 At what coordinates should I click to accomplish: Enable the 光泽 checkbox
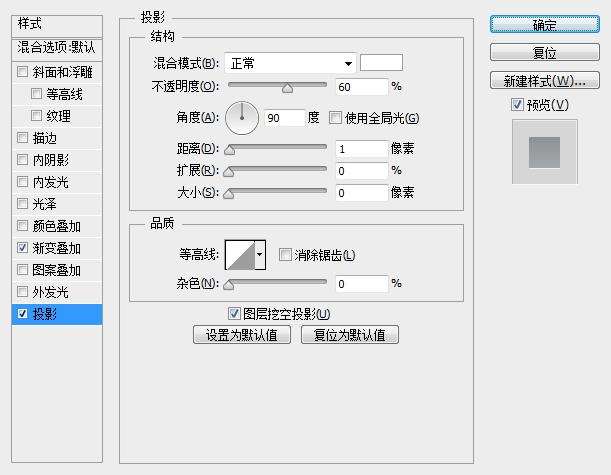pos(23,203)
